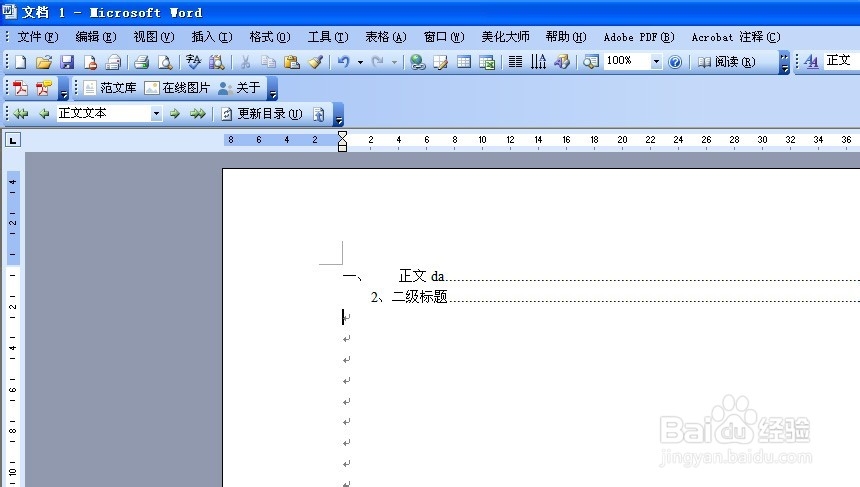Insert Excel worksheet icon
The height and width of the screenshot is (487, 860).
point(487,61)
